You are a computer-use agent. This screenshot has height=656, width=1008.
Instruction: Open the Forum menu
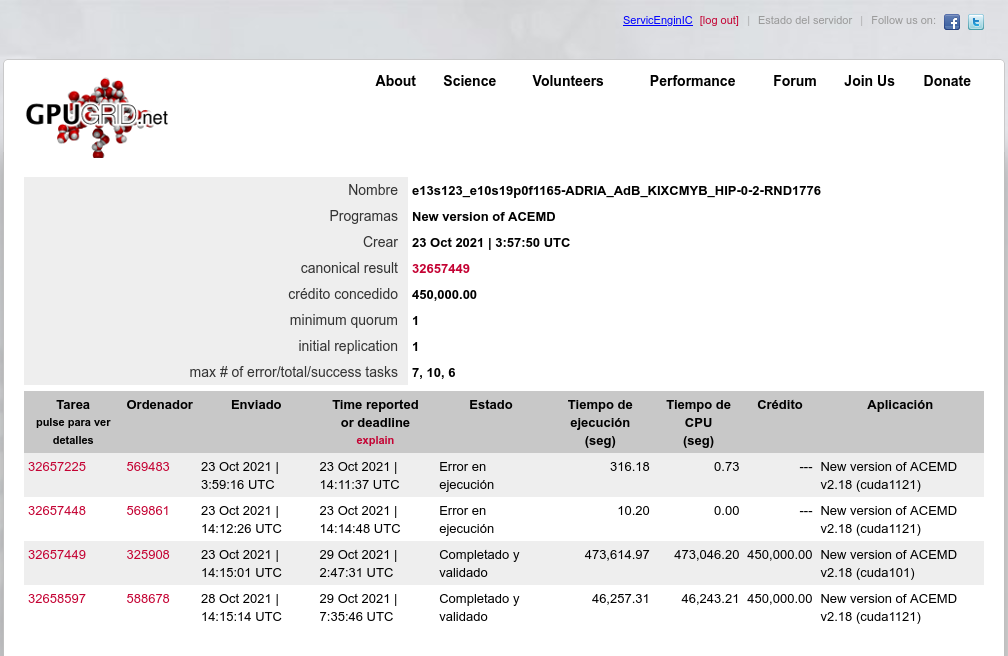tap(795, 81)
